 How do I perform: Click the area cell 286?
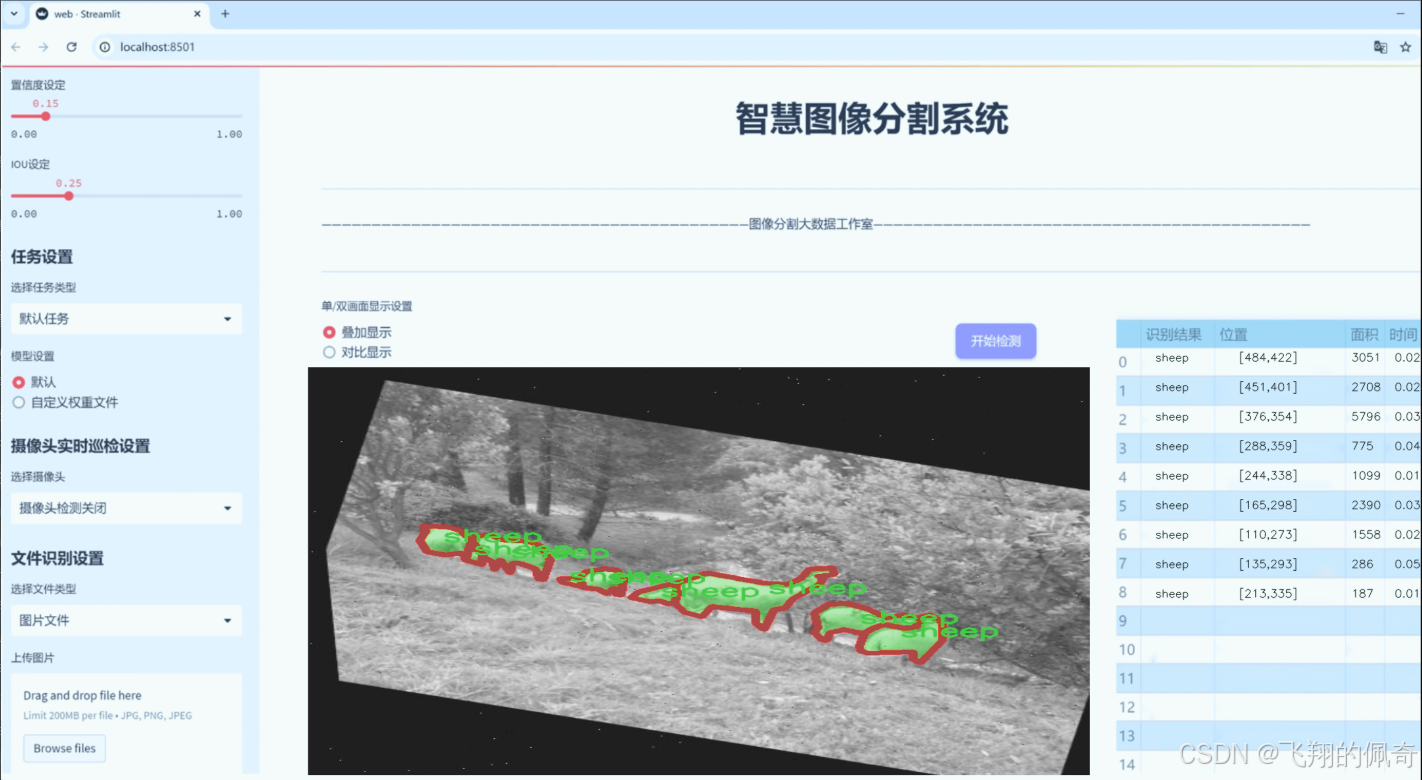(1365, 564)
